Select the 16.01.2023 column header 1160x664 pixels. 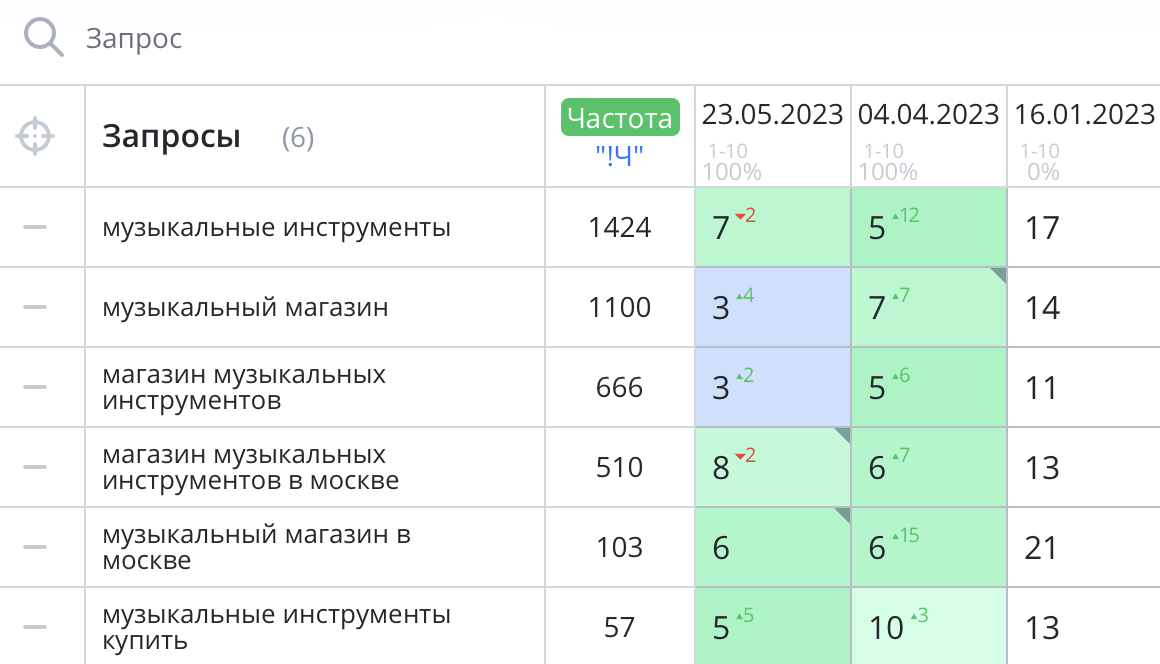pyautogui.click(x=1084, y=114)
